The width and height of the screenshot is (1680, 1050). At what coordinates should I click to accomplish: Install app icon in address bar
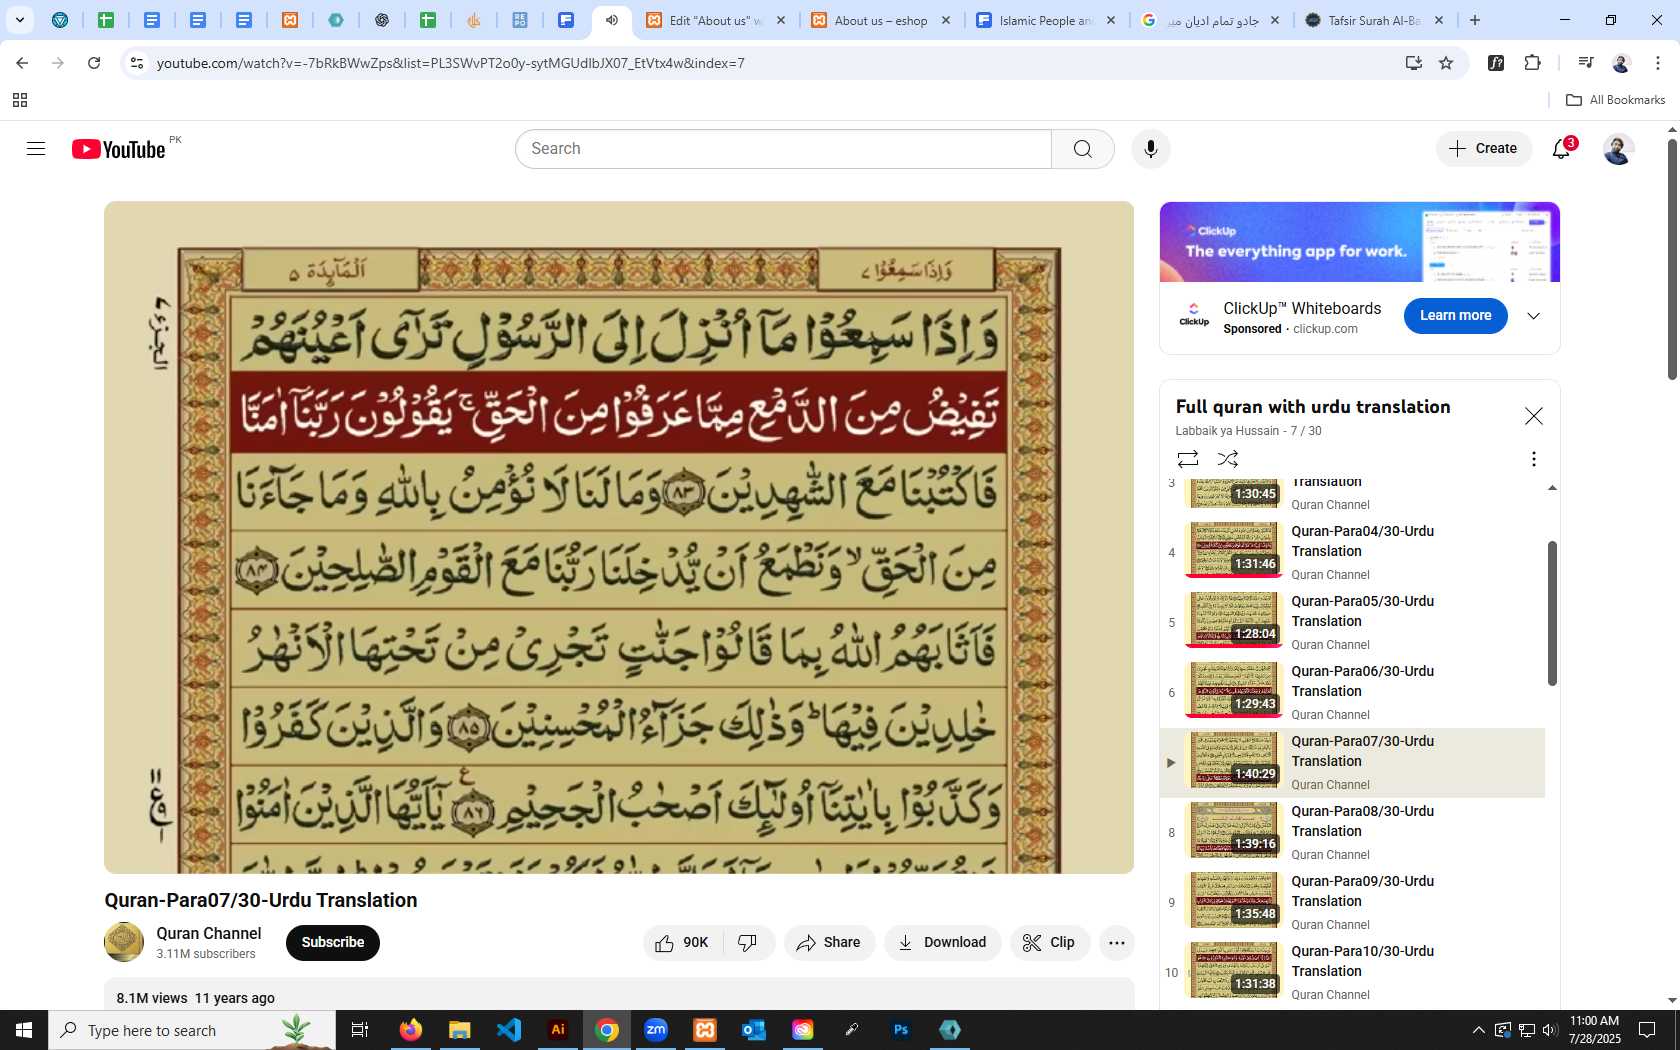tap(1414, 63)
